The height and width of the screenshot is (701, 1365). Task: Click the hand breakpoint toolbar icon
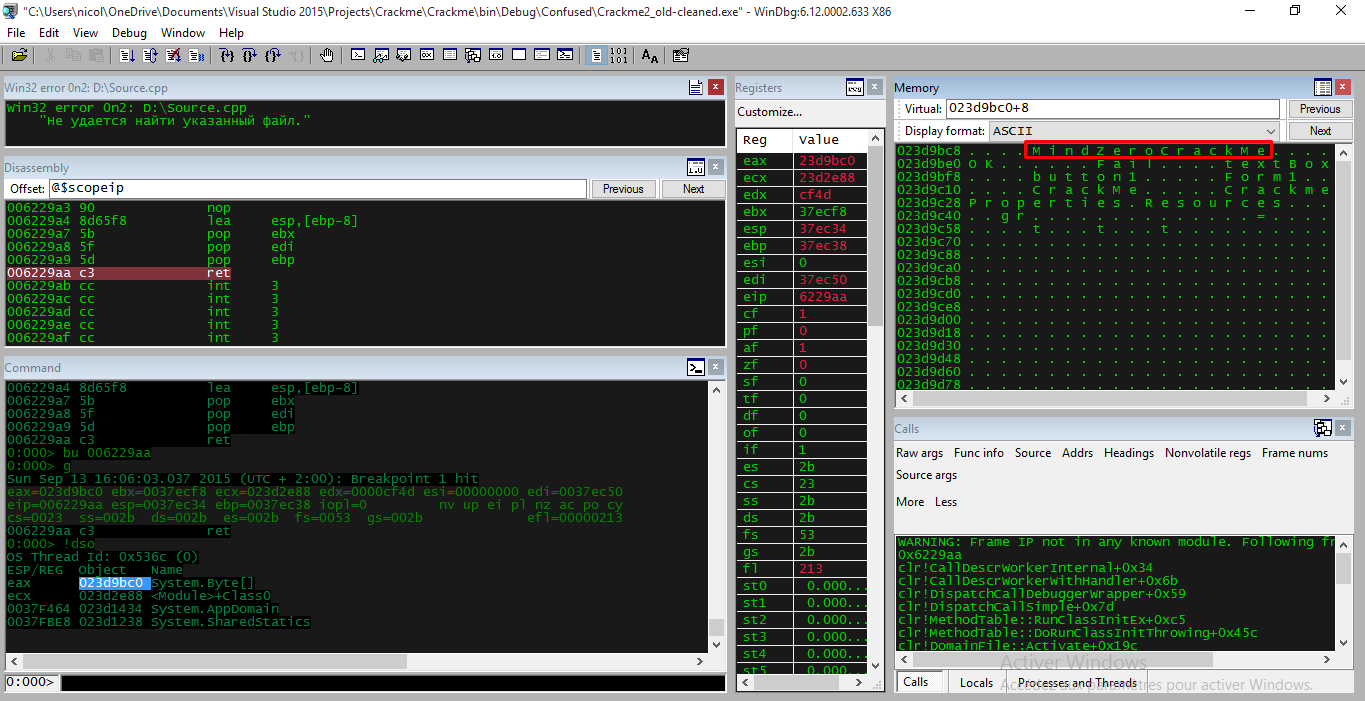(326, 56)
